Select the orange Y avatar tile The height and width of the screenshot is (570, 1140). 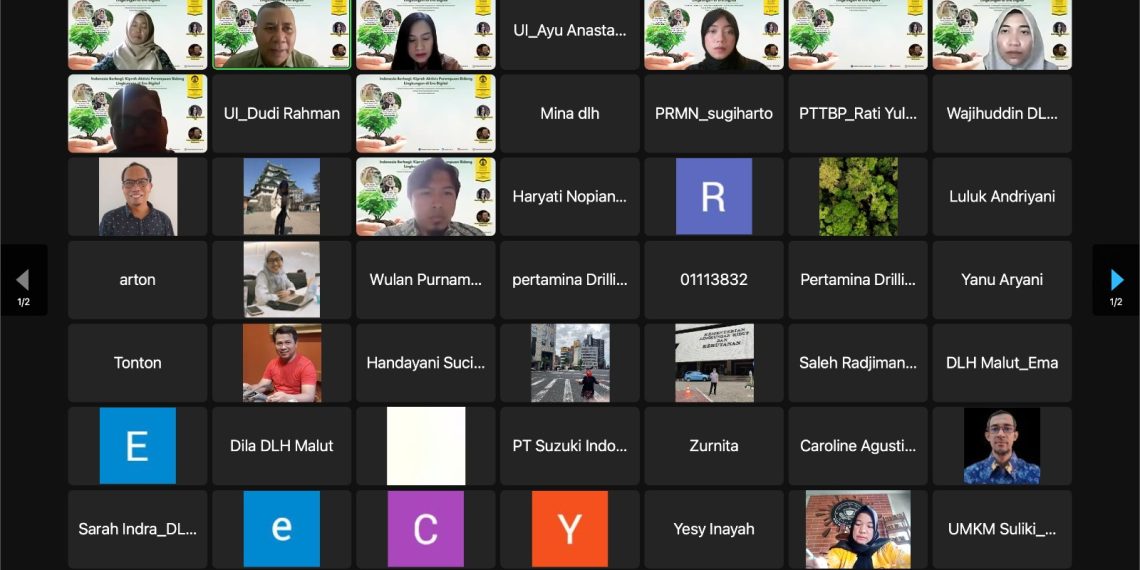click(x=570, y=529)
